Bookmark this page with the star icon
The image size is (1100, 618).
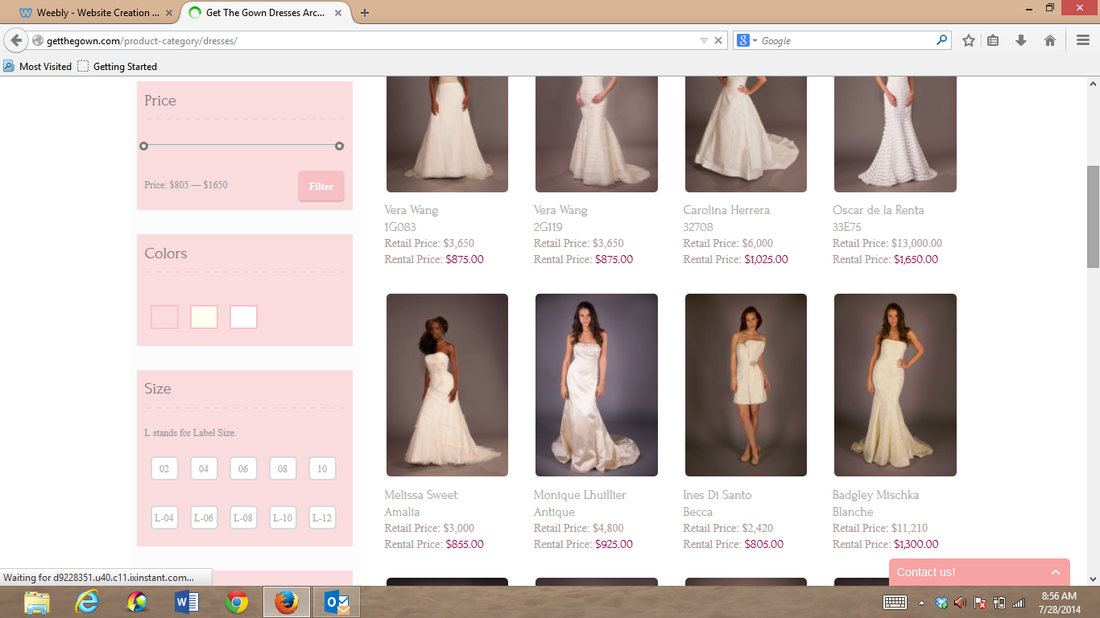pos(968,41)
